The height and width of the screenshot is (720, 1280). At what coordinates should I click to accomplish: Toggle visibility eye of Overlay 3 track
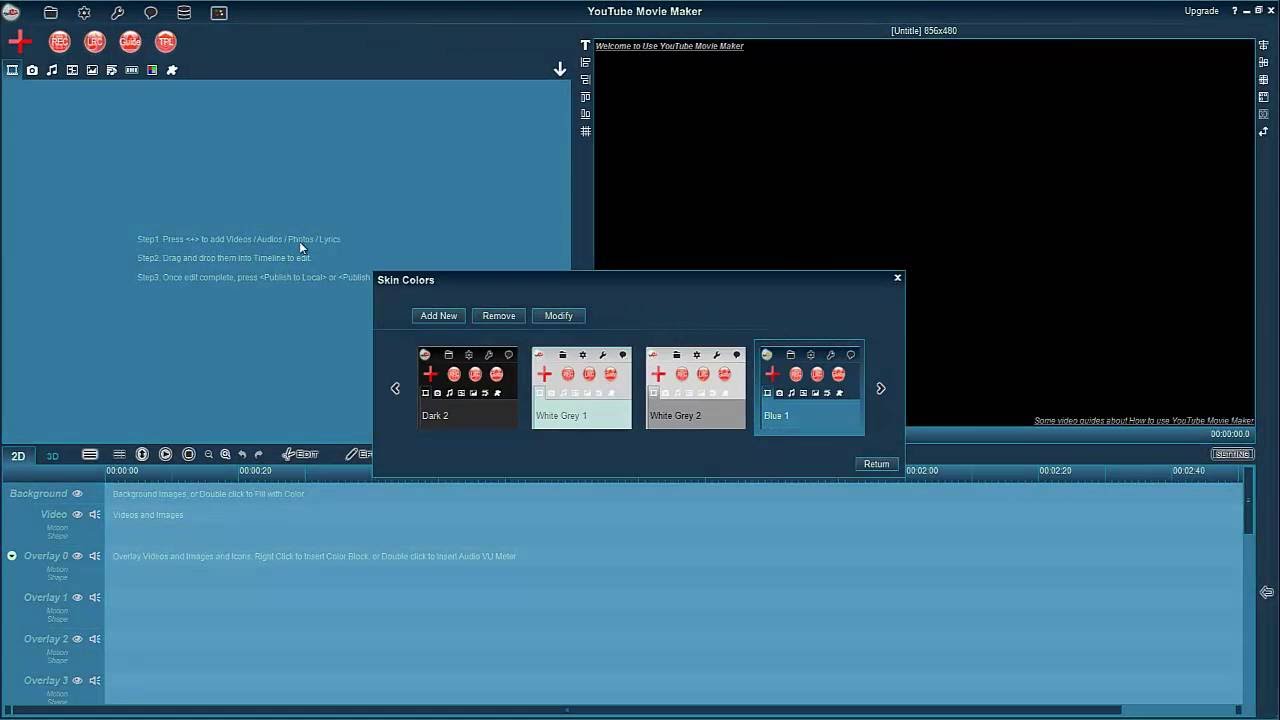pos(77,680)
